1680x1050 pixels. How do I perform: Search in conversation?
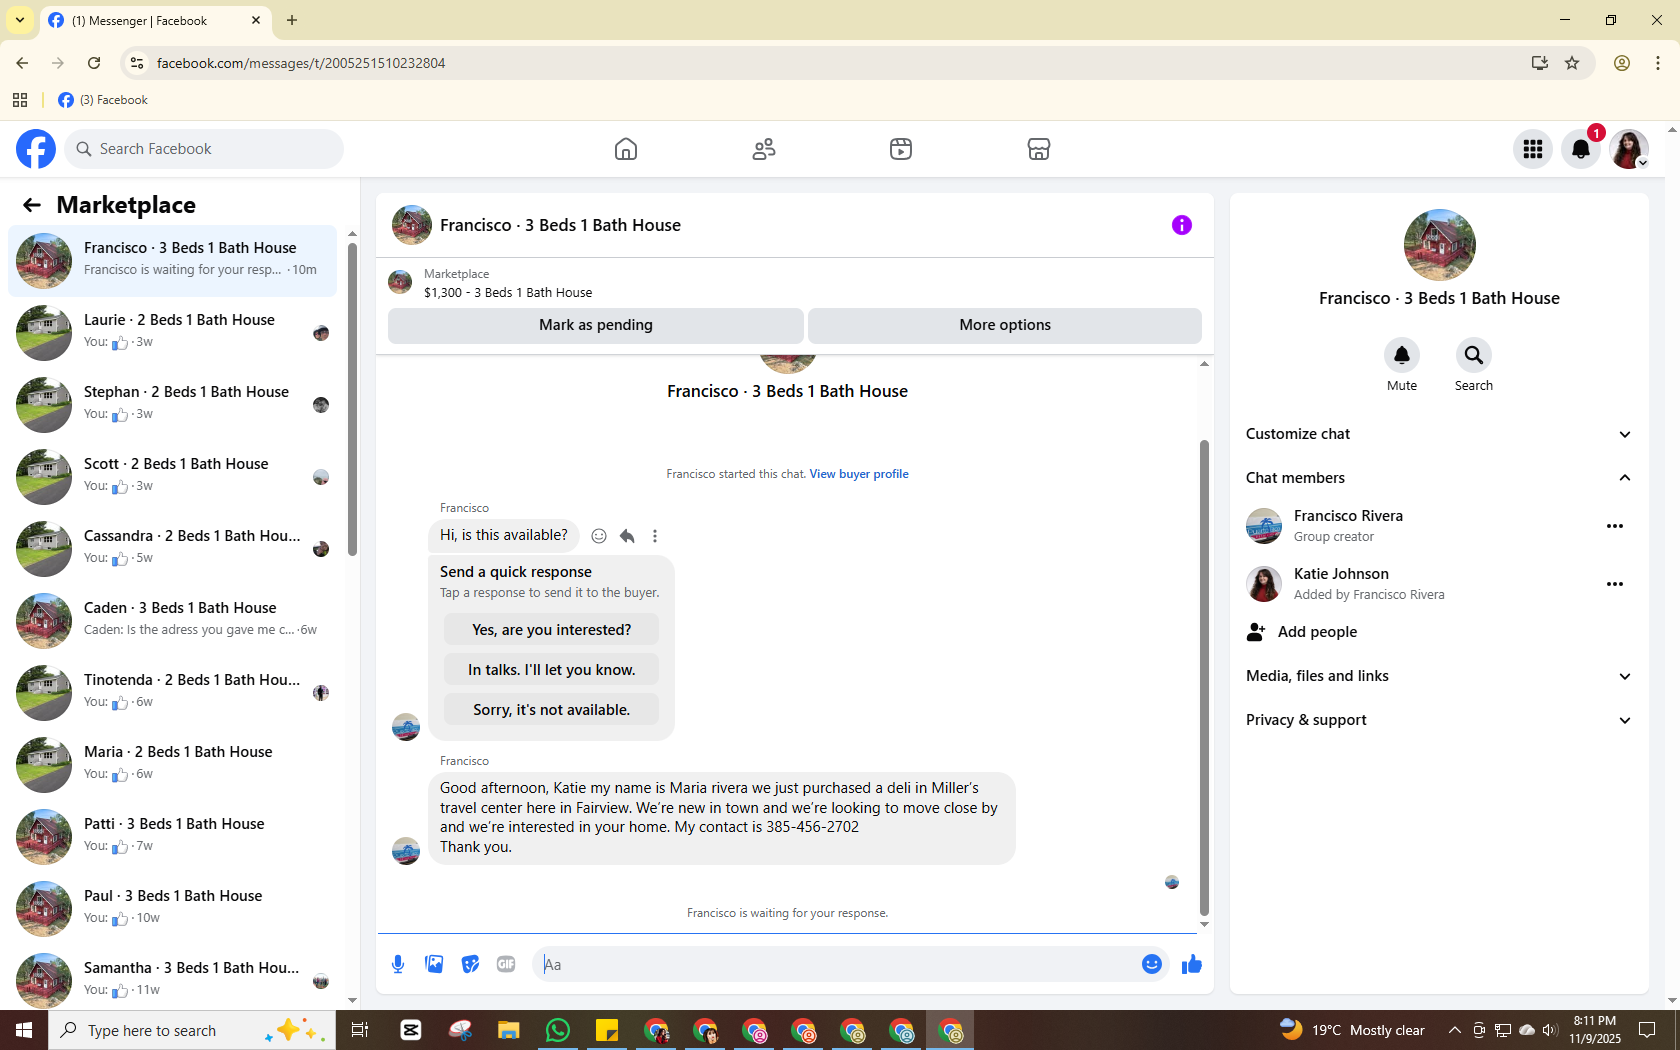click(x=1474, y=355)
